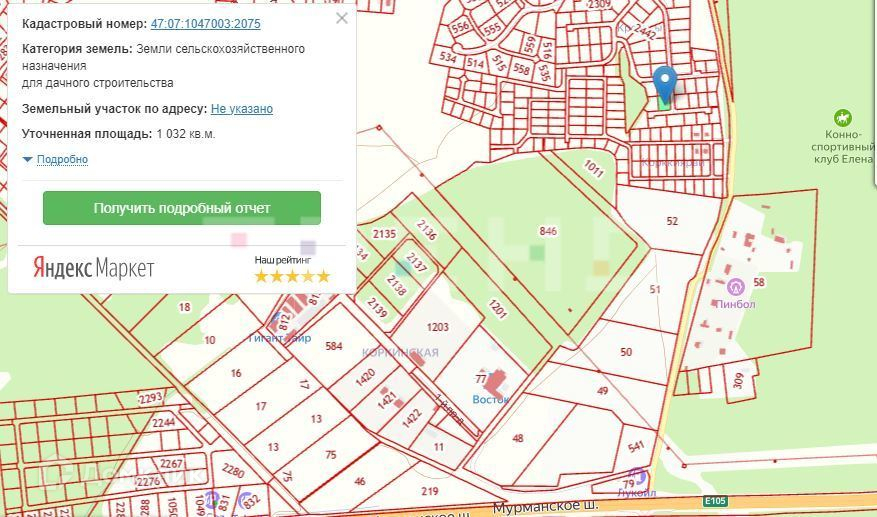Open cadastral number 47:07:1047003:2075 link
877x517 pixels.
[205, 24]
